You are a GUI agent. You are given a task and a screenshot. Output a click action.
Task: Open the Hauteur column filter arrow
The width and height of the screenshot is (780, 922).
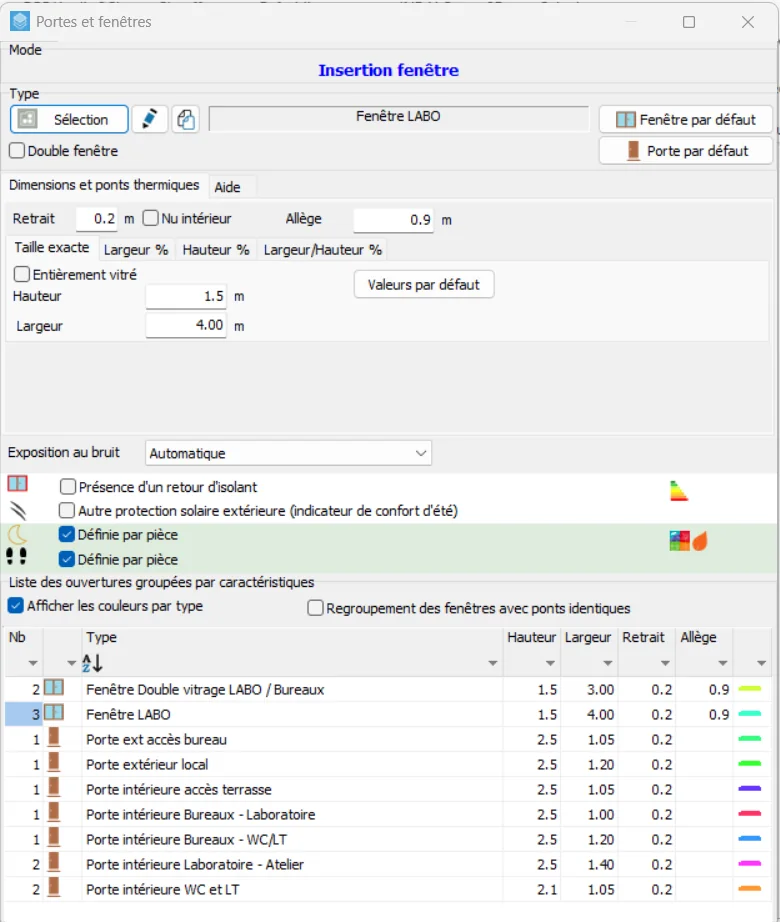550,663
